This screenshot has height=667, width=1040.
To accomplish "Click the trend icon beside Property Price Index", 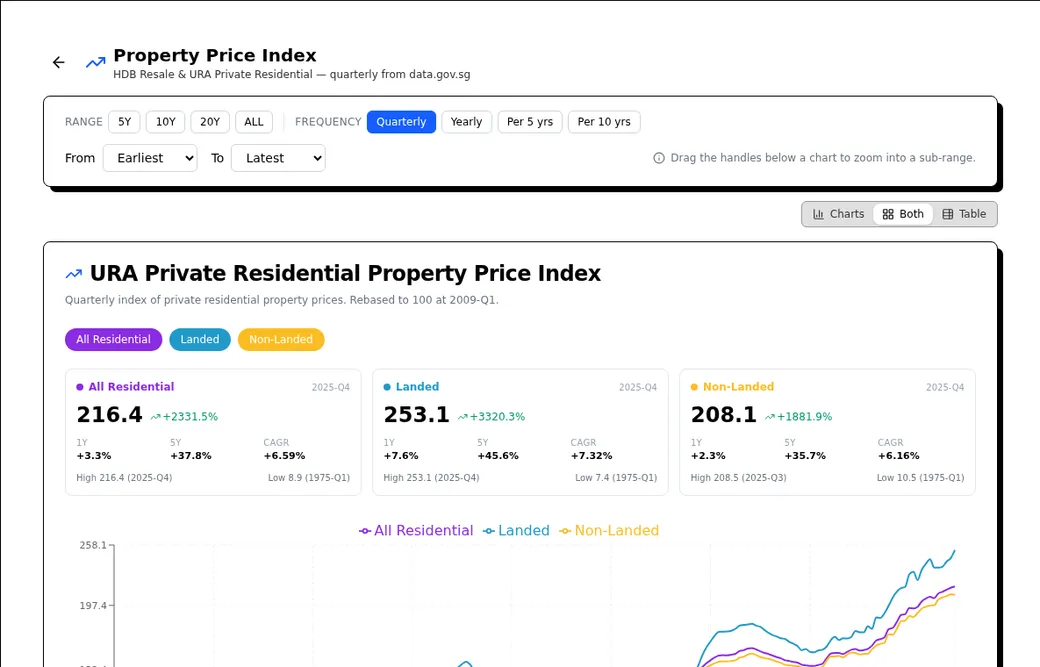I will point(96,62).
